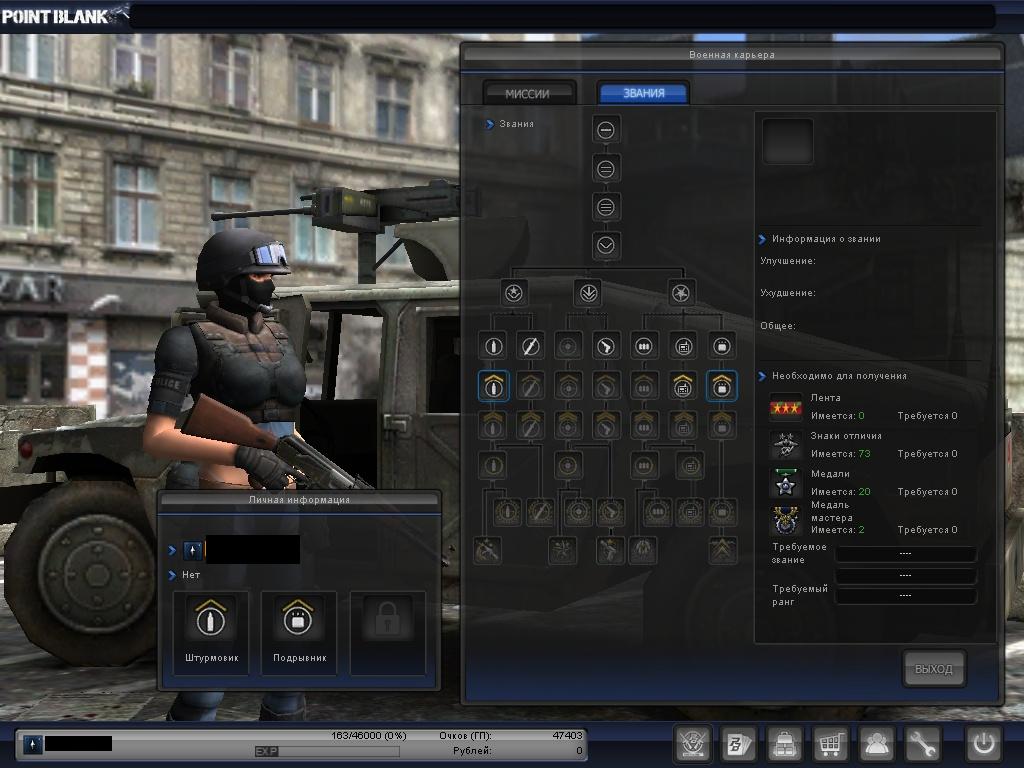Screen dimensions: 1024x768
Task: Select the single-chevron three-bullets rank
Action: [x=644, y=386]
